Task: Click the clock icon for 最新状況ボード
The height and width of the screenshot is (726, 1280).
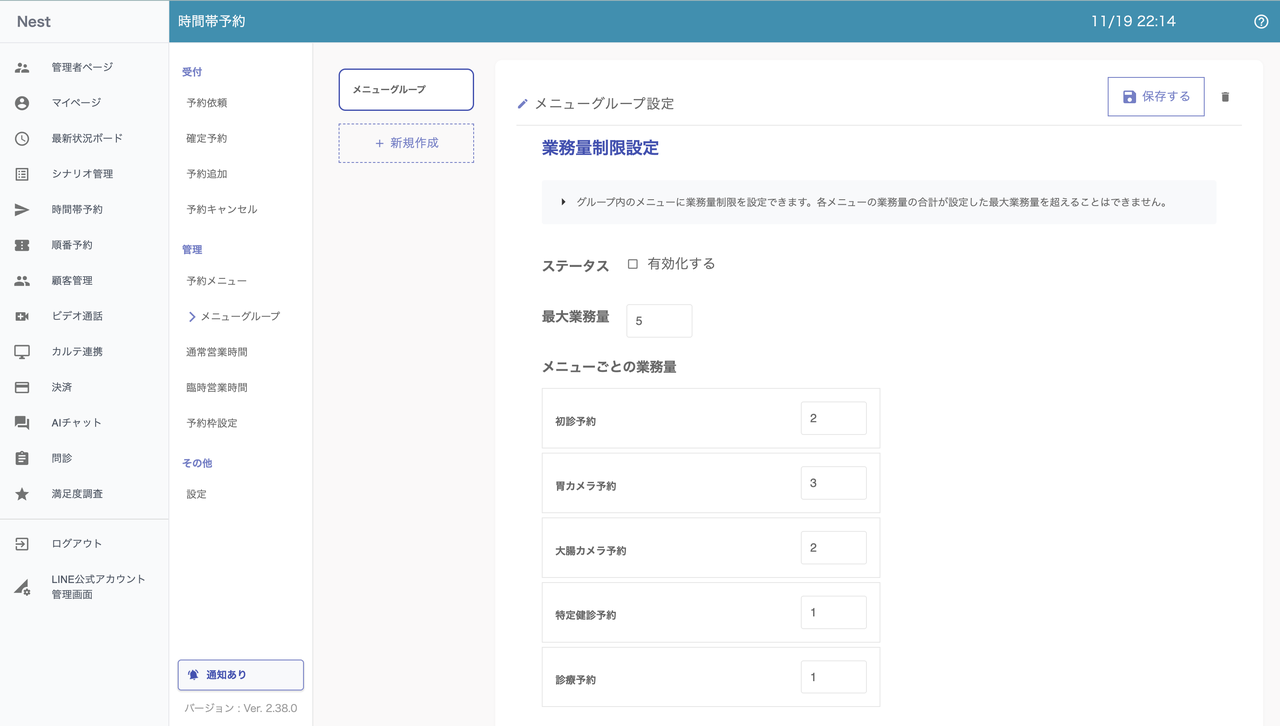Action: pyautogui.click(x=22, y=138)
